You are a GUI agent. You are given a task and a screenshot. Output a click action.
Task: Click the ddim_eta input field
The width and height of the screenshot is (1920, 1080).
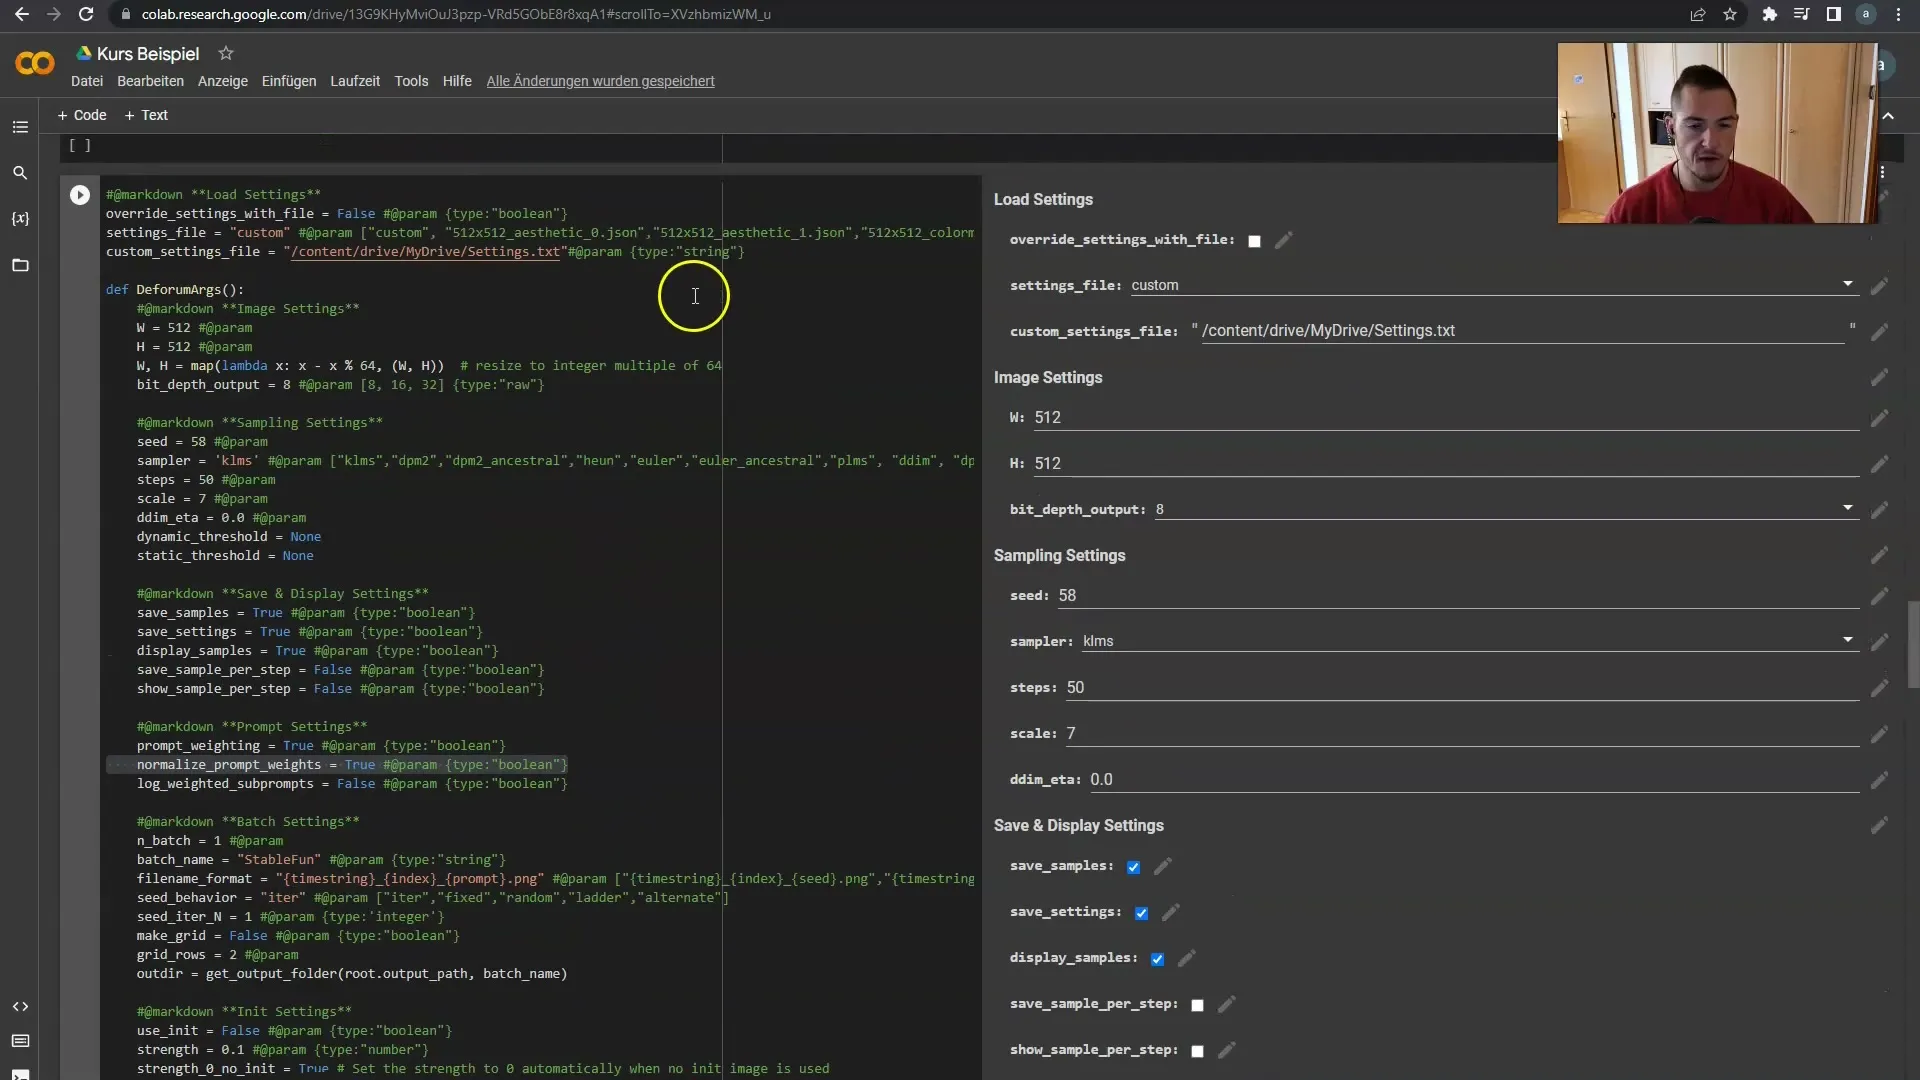click(x=1474, y=780)
